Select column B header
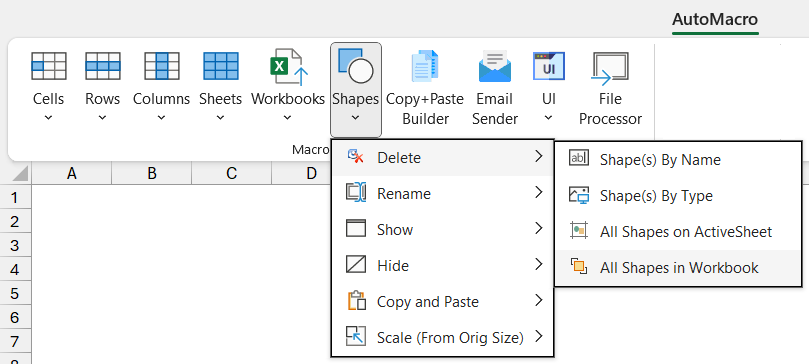The image size is (809, 364). point(152,174)
